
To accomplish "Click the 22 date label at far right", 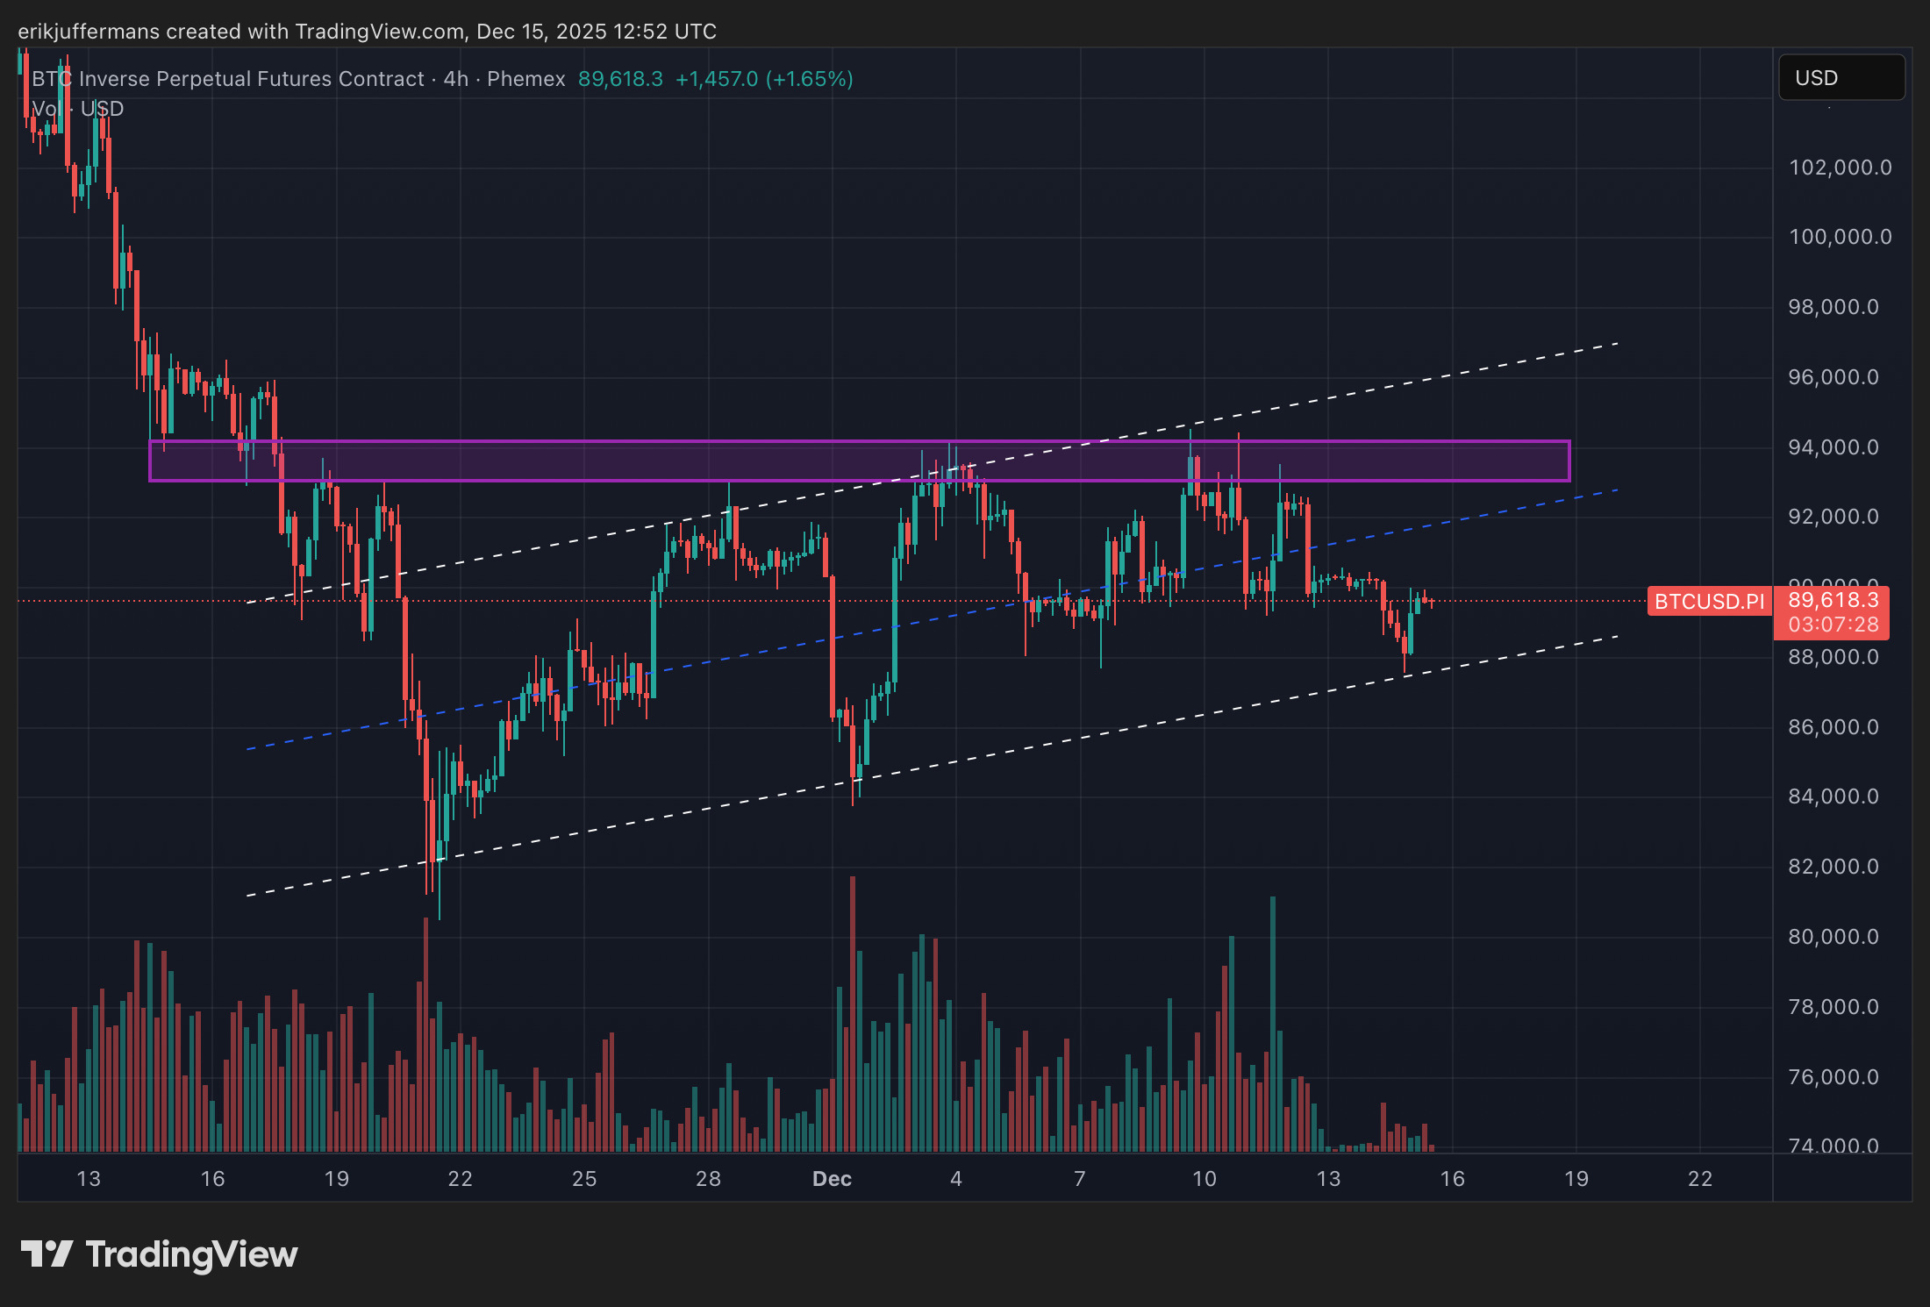I will [1700, 1179].
